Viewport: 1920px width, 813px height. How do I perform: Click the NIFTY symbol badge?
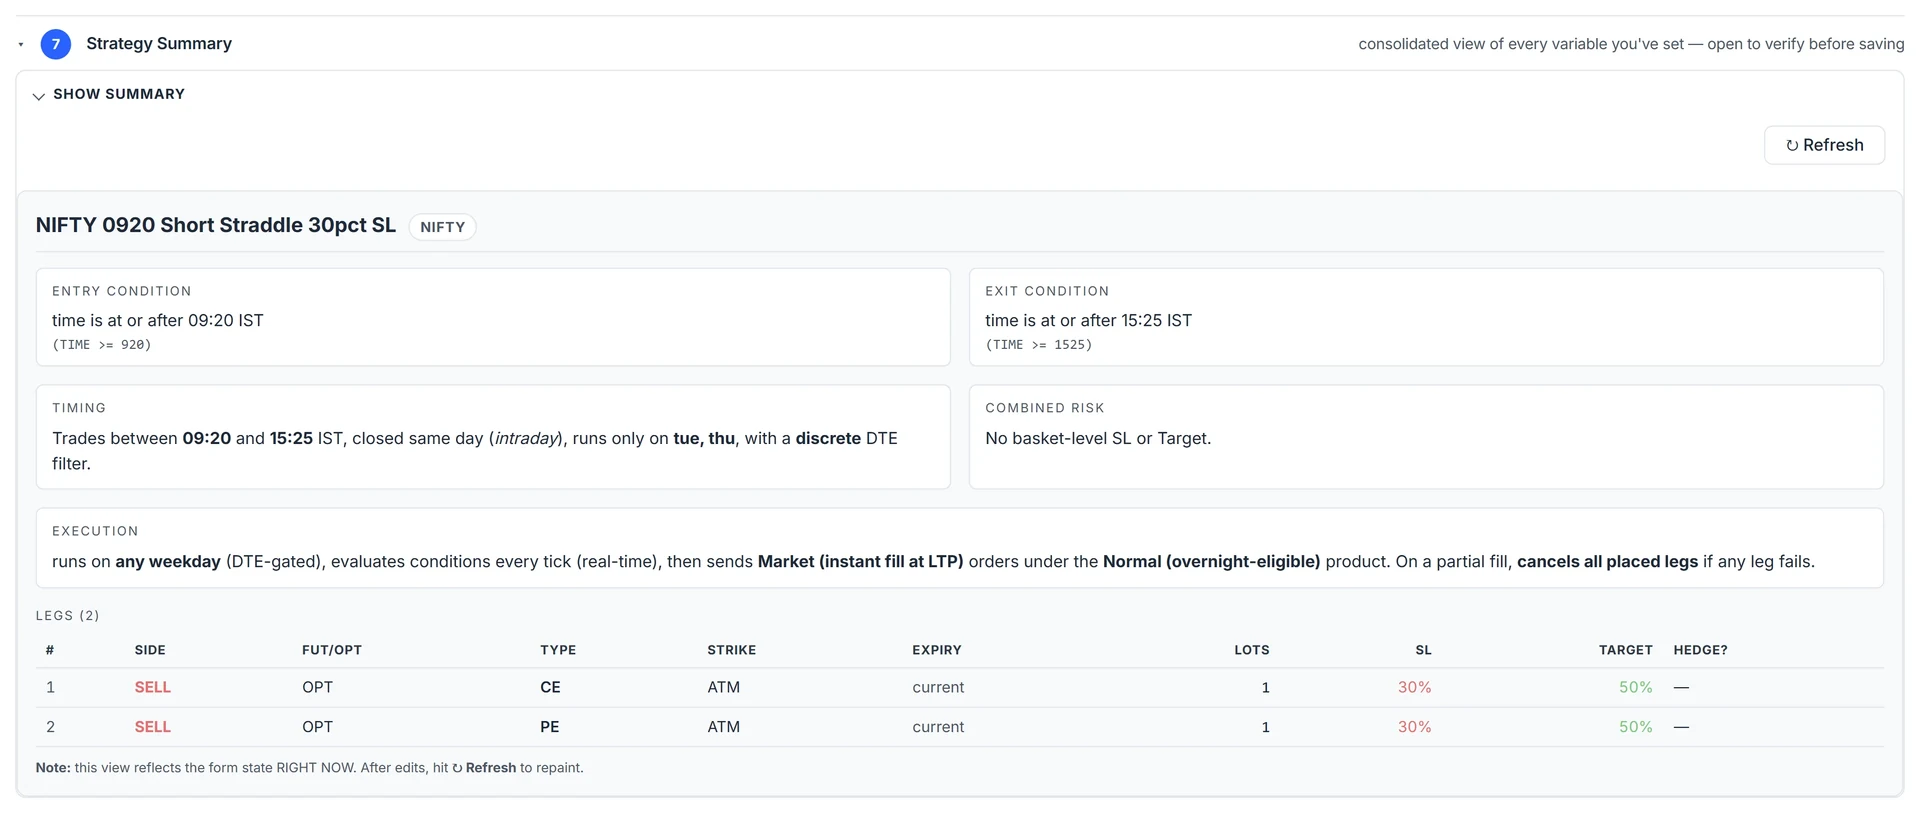tap(442, 227)
